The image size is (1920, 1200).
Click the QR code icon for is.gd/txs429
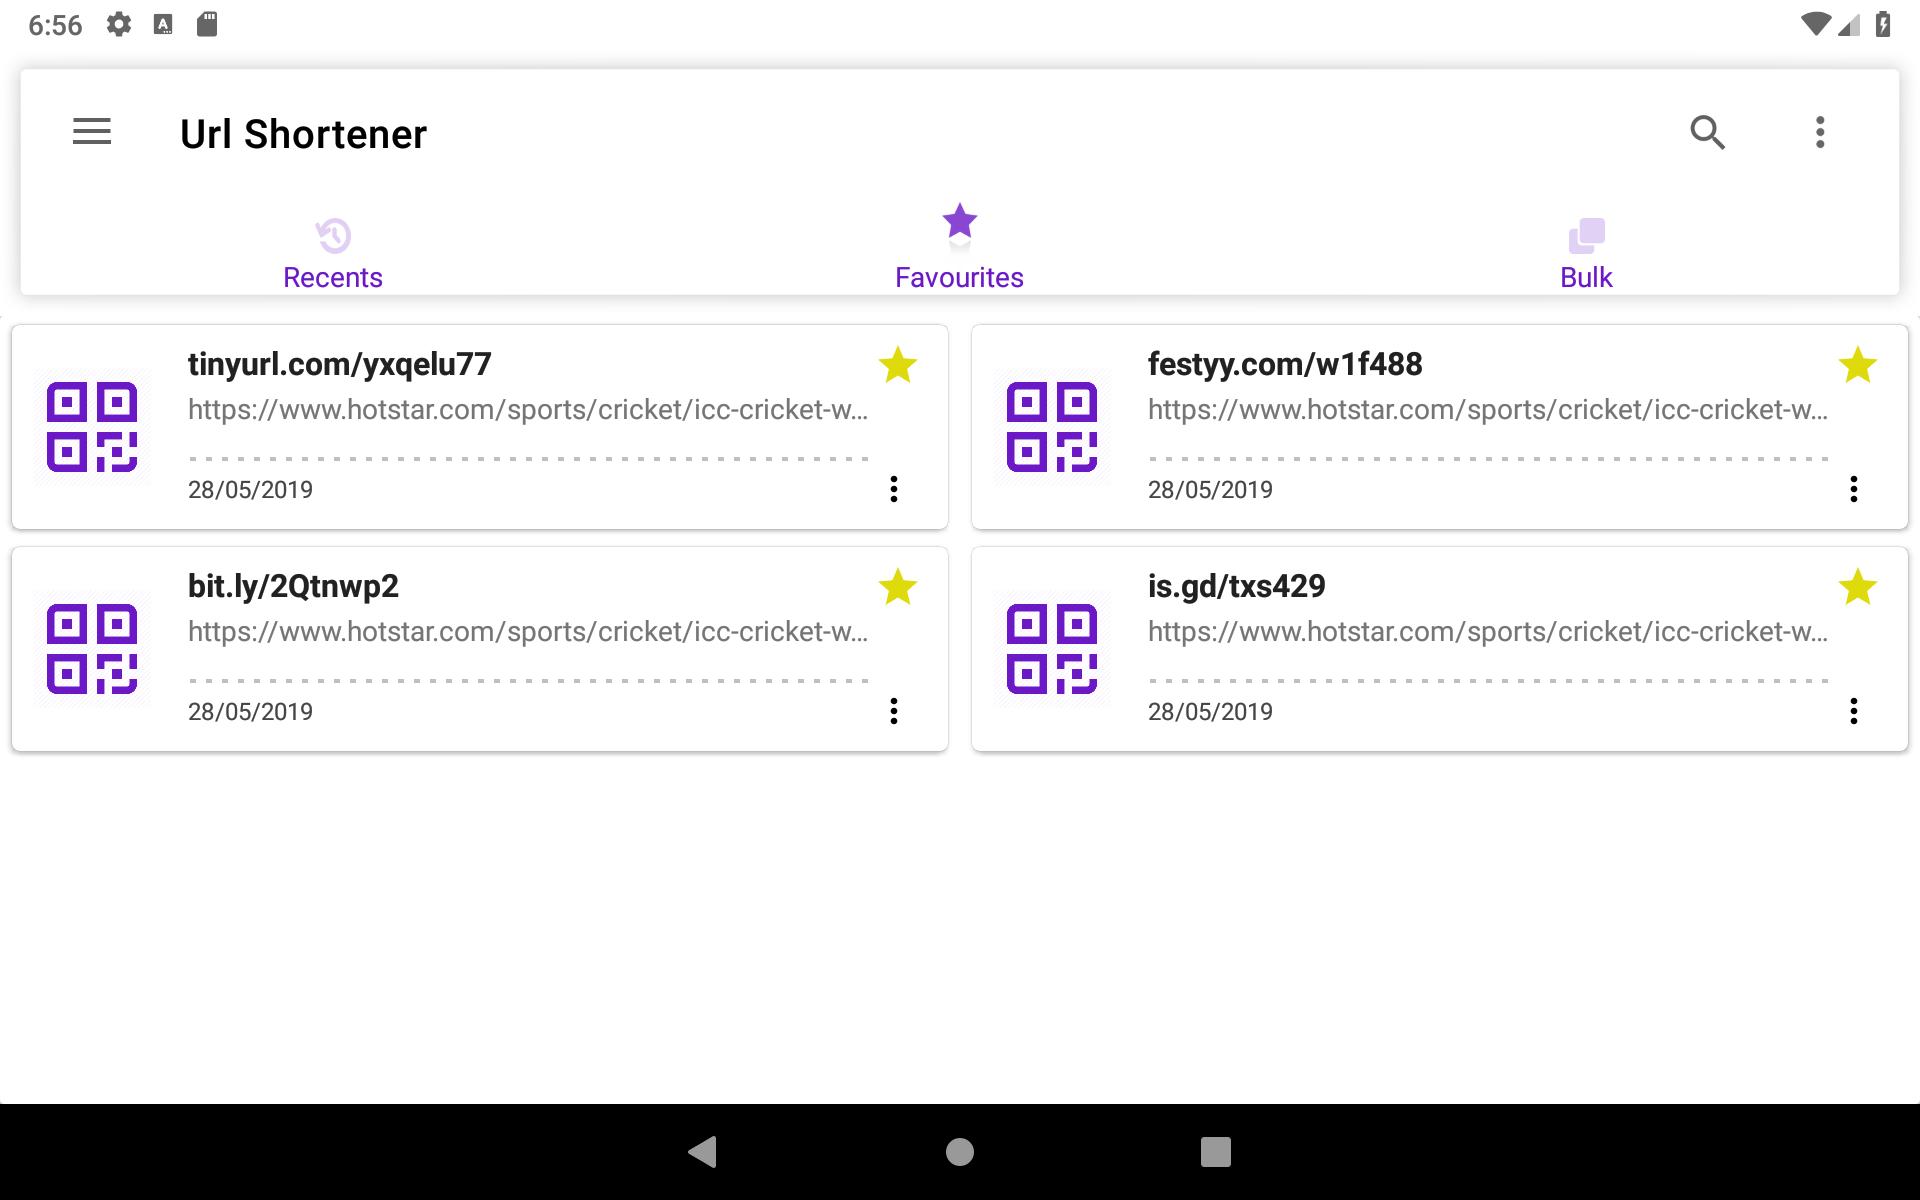1051,648
